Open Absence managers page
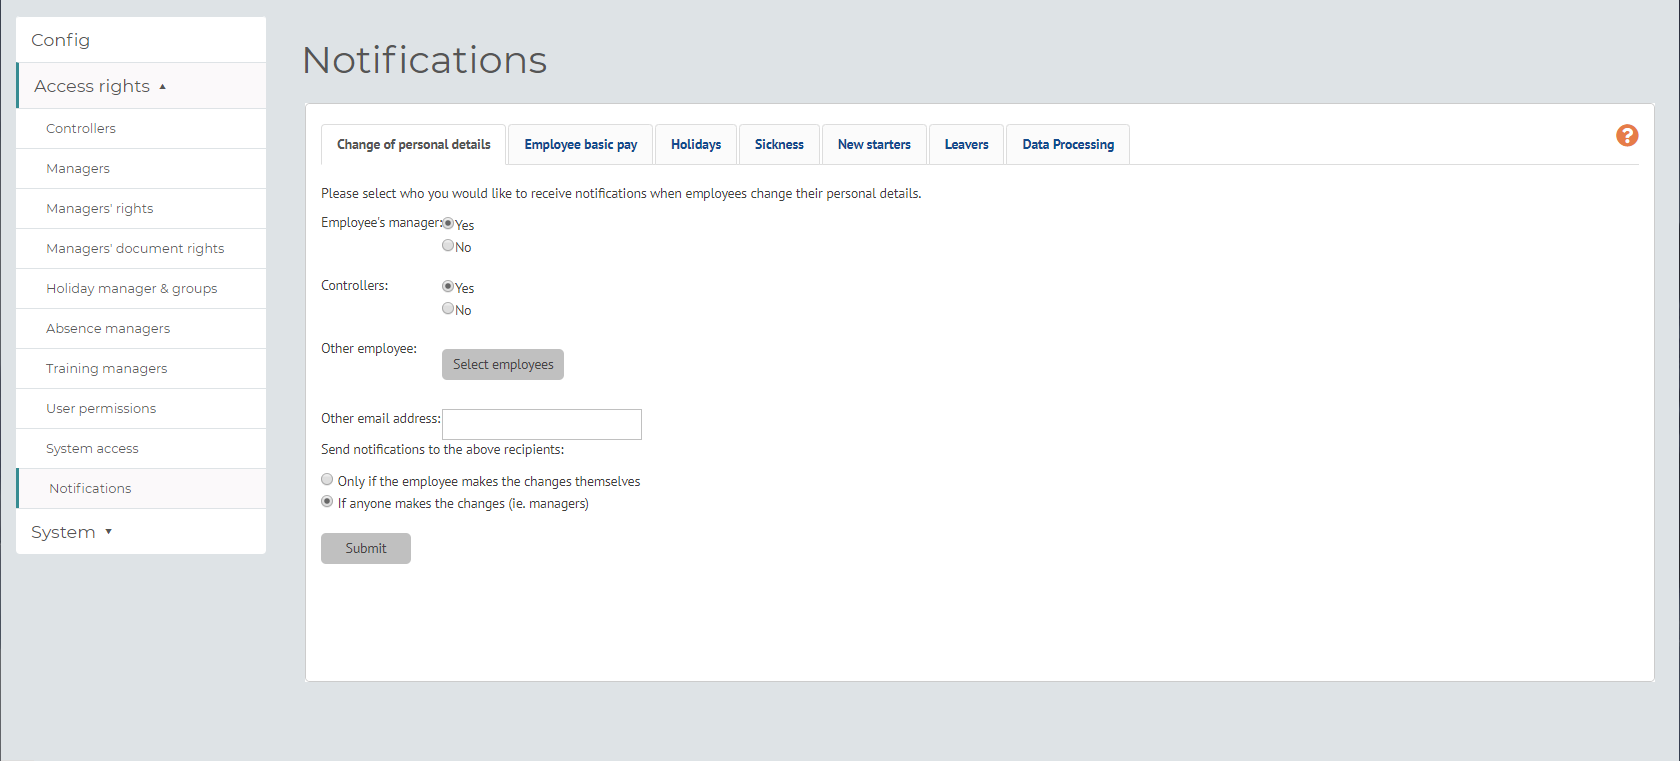1680x761 pixels. (x=141, y=328)
